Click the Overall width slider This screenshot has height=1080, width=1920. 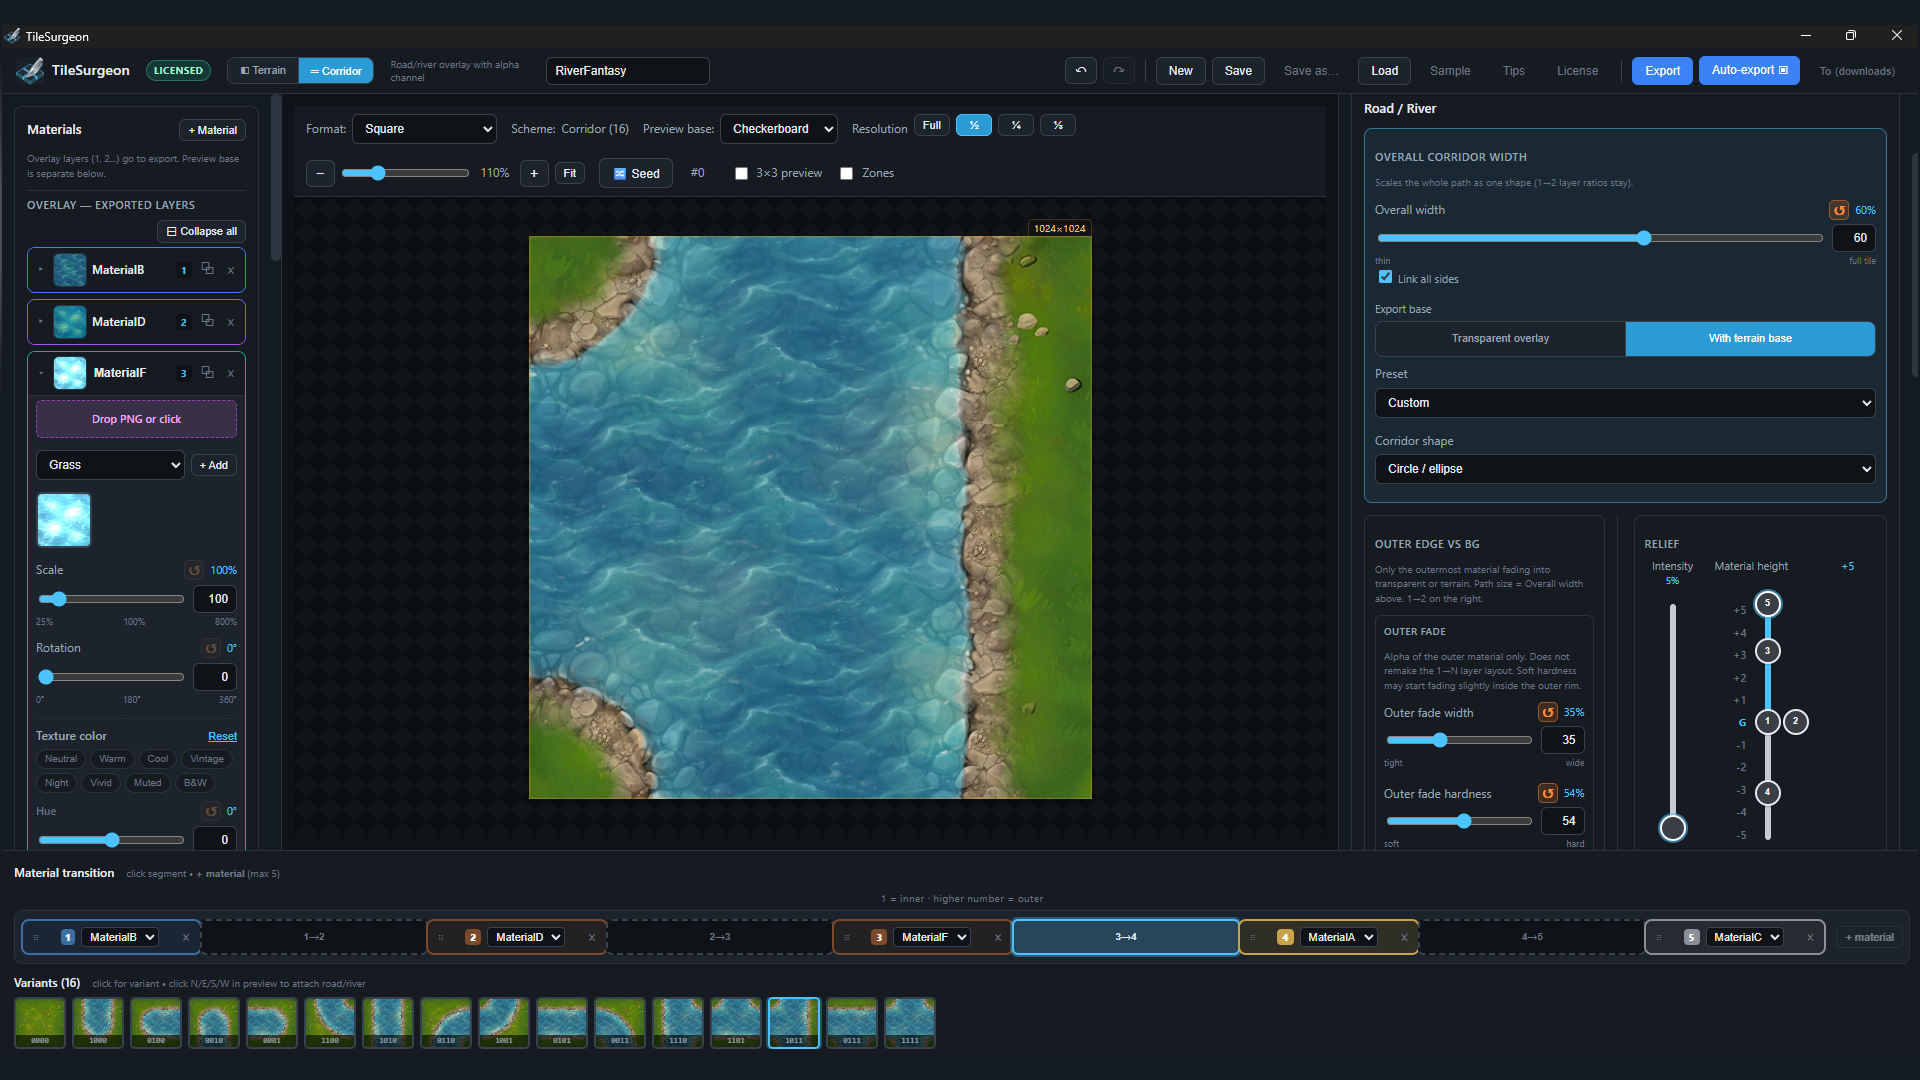coord(1600,238)
